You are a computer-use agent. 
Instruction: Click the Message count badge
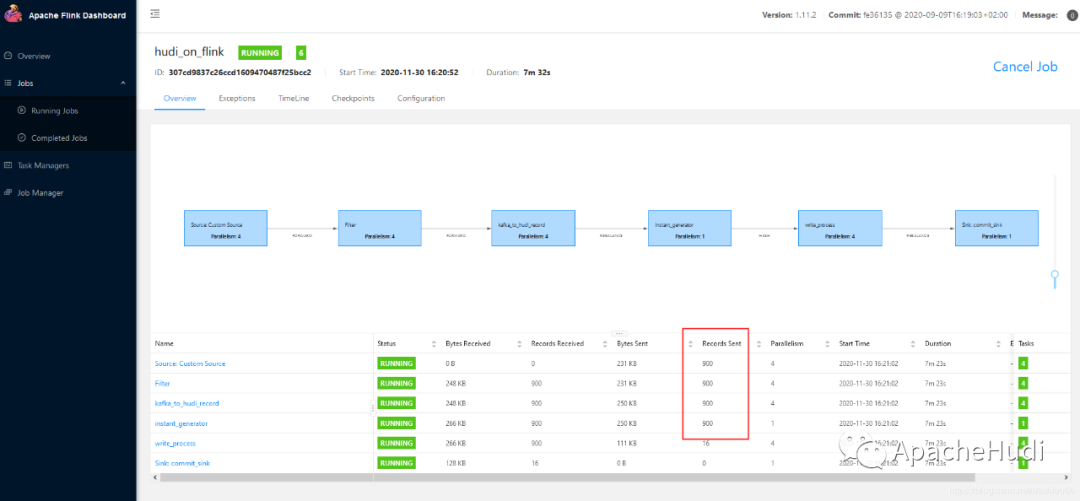[1072, 15]
